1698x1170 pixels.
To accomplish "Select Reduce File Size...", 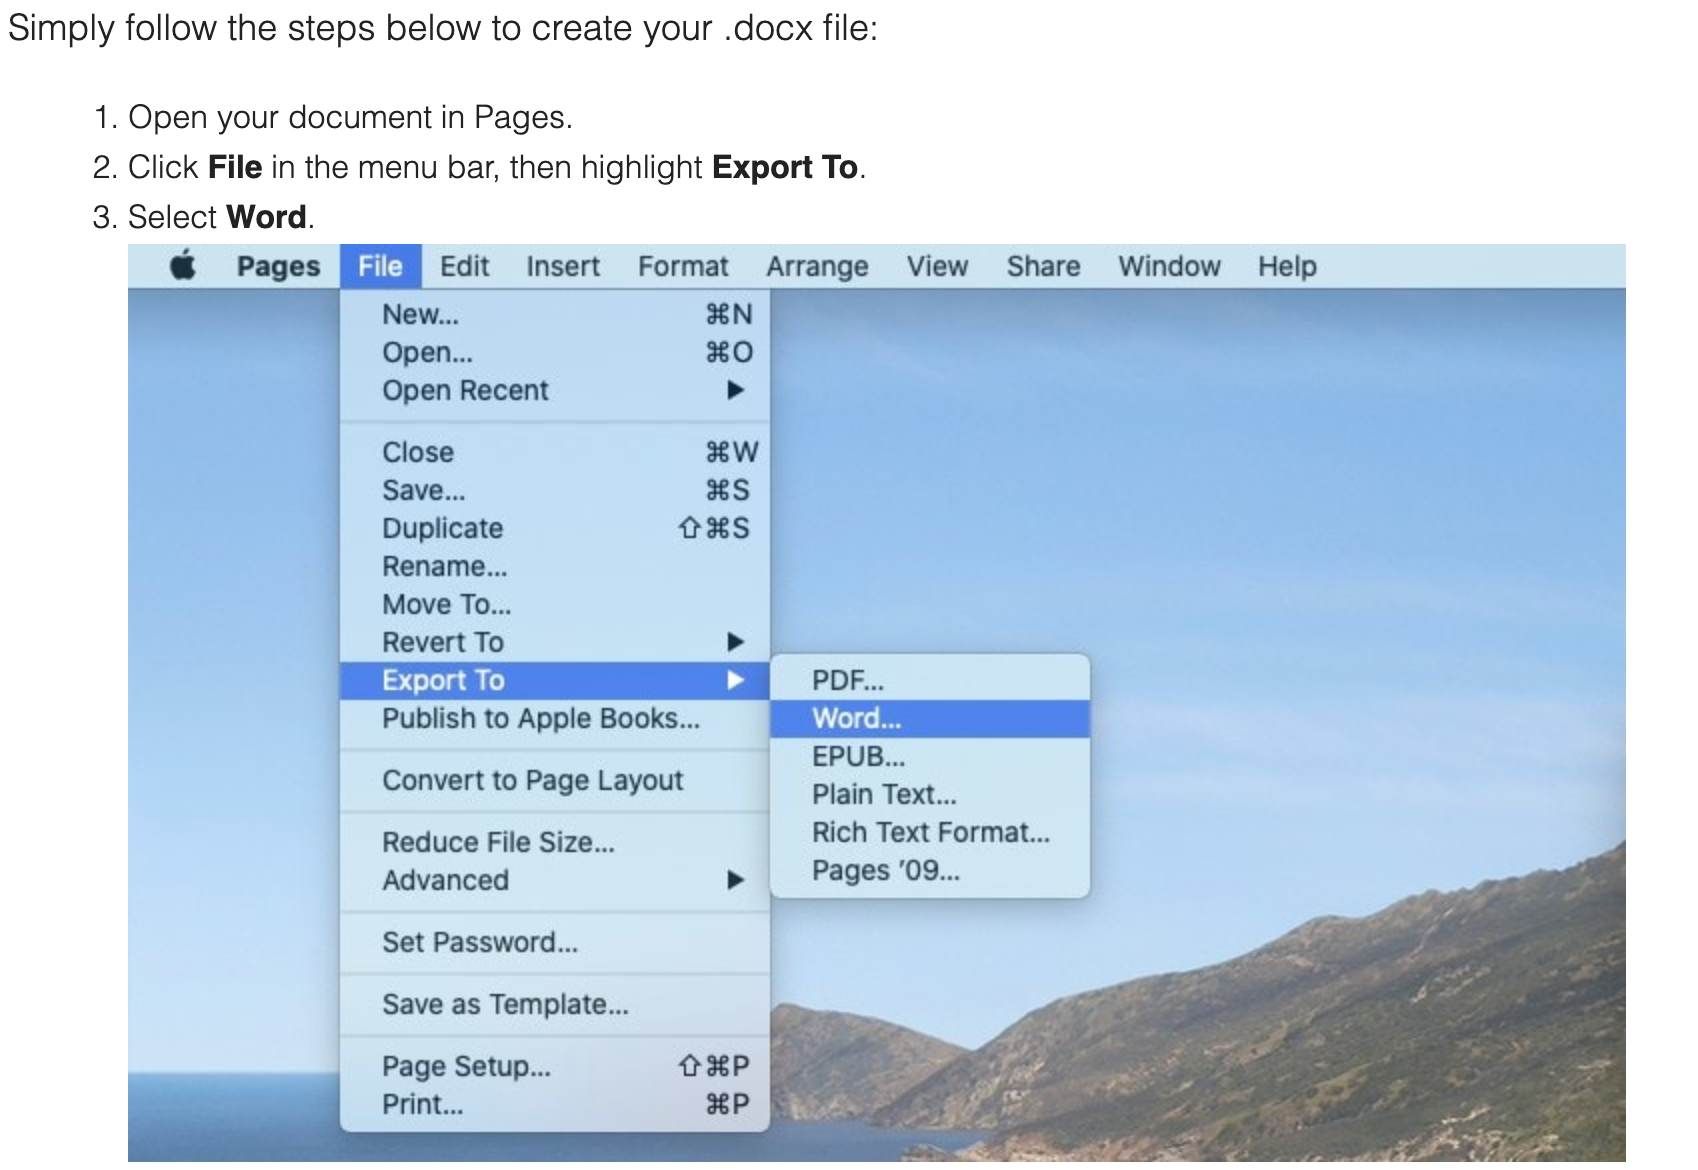I will (555, 842).
